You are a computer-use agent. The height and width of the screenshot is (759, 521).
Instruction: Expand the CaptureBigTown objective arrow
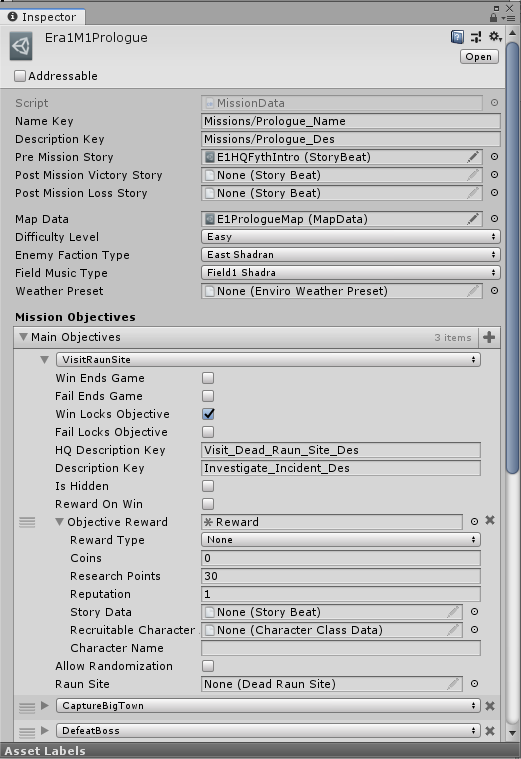(x=45, y=705)
